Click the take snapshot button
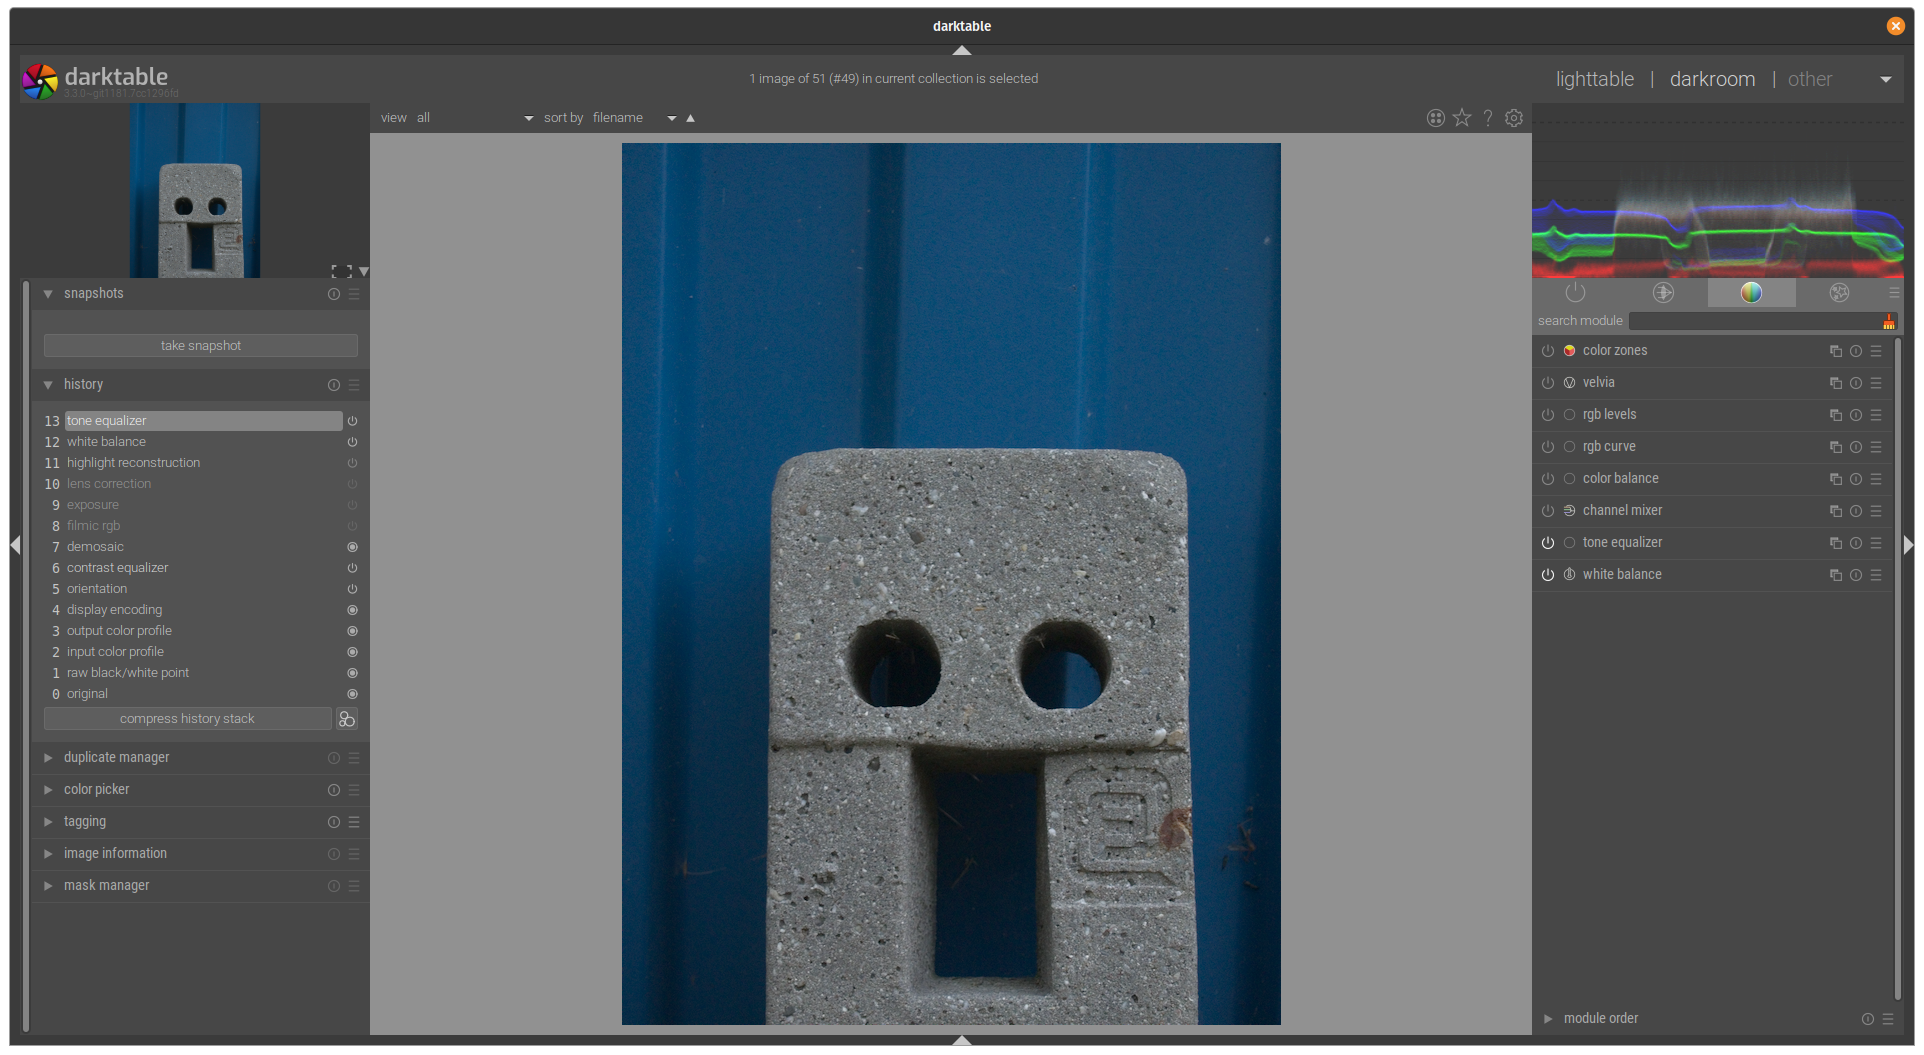The height and width of the screenshot is (1055, 1924). [200, 345]
